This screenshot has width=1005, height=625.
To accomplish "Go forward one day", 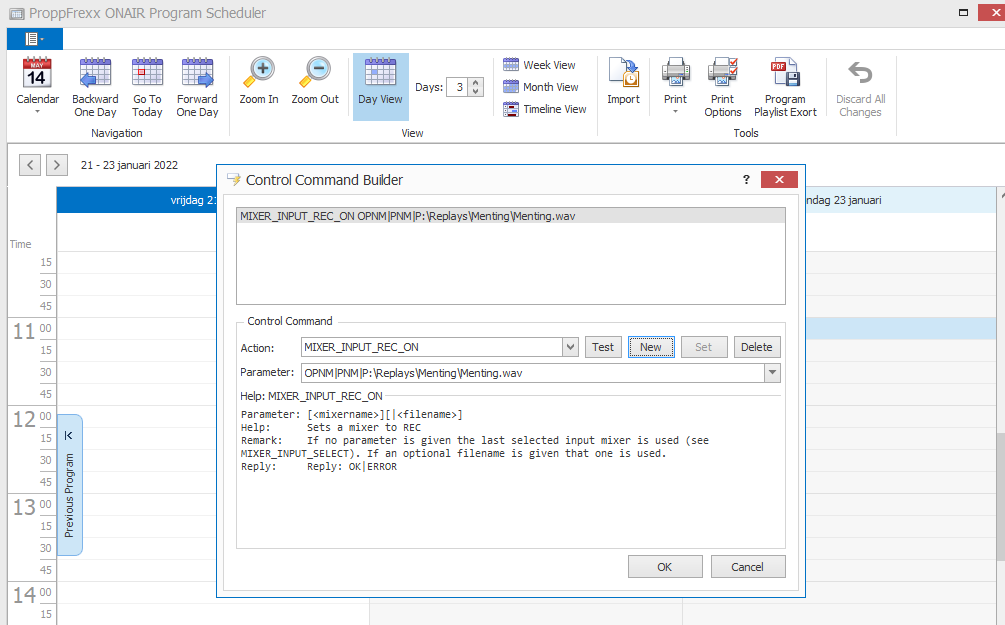I will (197, 85).
